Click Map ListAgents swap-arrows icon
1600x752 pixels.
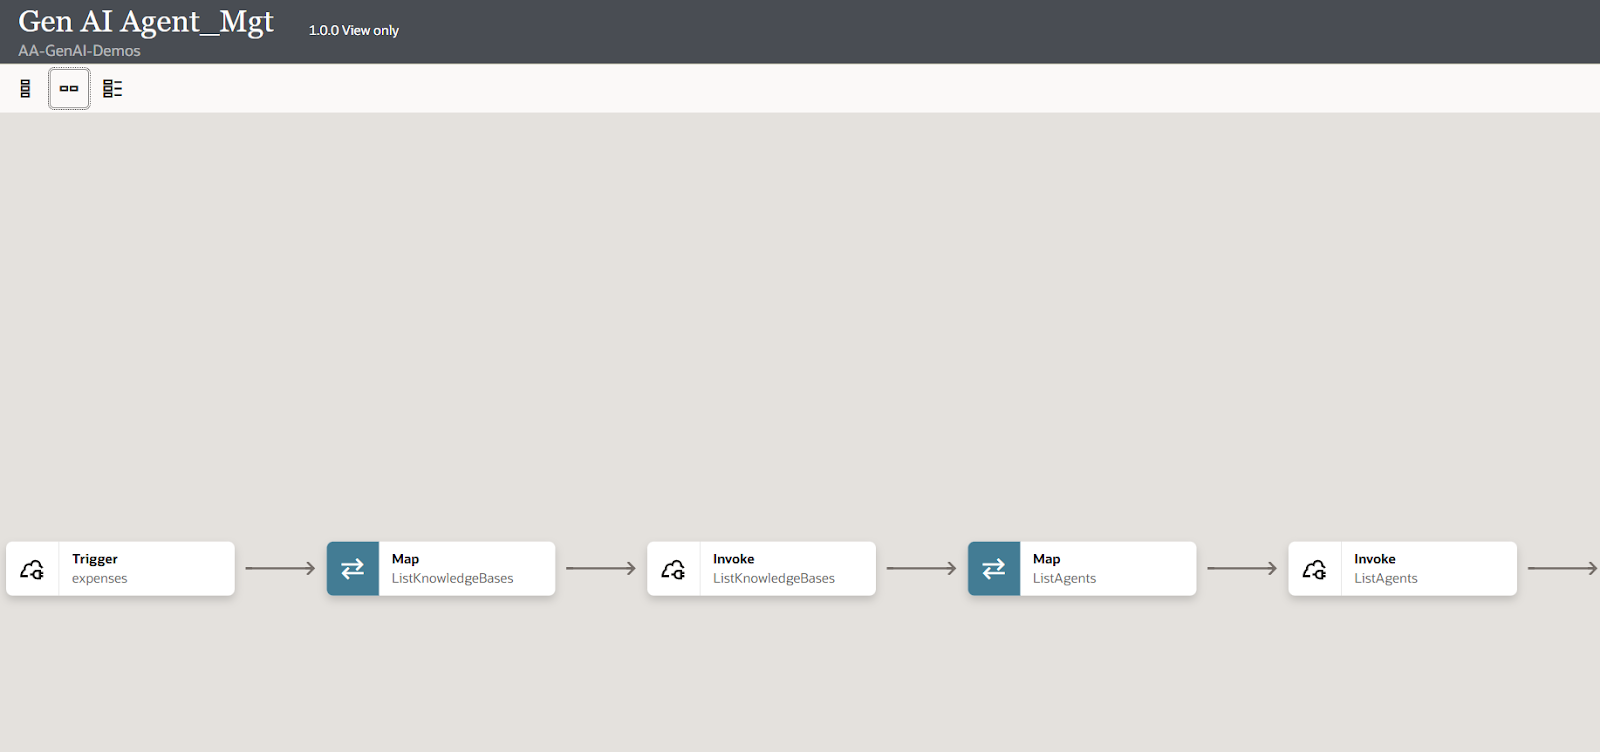[x=994, y=569]
